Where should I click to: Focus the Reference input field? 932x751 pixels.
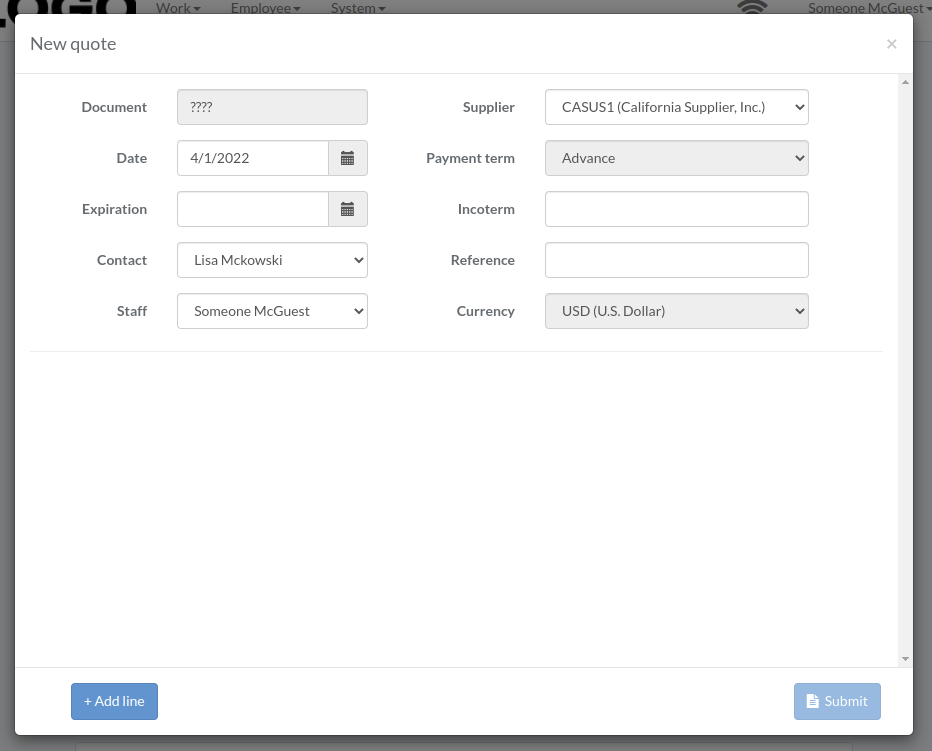[676, 260]
